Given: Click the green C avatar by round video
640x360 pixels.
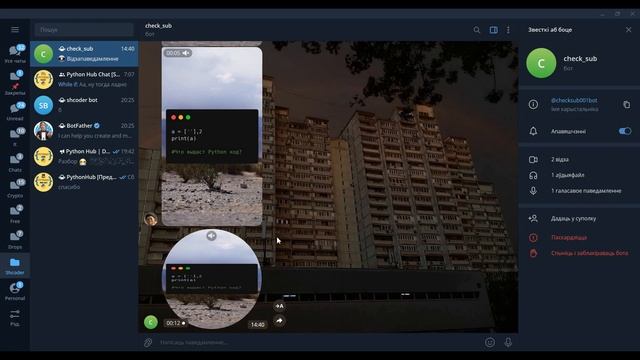Looking at the screenshot, I should [x=151, y=322].
